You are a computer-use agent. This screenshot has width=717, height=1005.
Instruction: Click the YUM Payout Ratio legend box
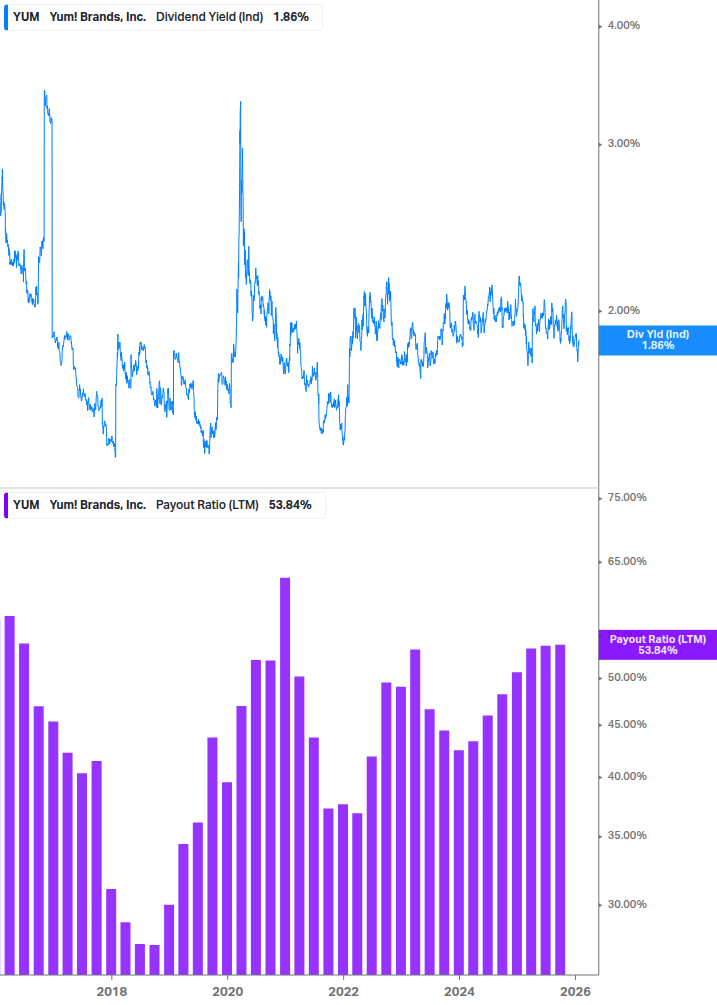tap(164, 505)
